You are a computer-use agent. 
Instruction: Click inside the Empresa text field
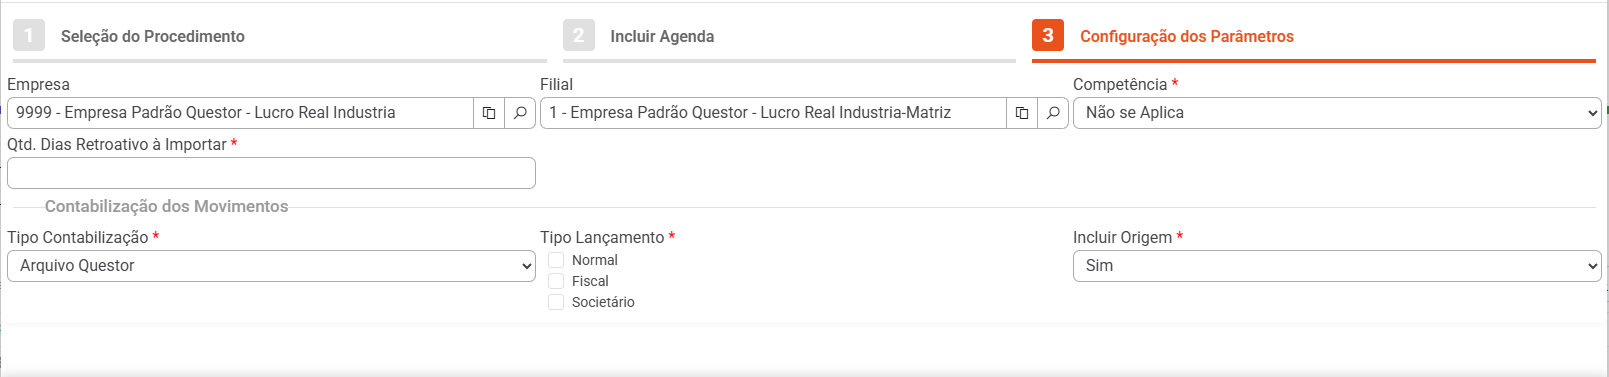tap(240, 113)
